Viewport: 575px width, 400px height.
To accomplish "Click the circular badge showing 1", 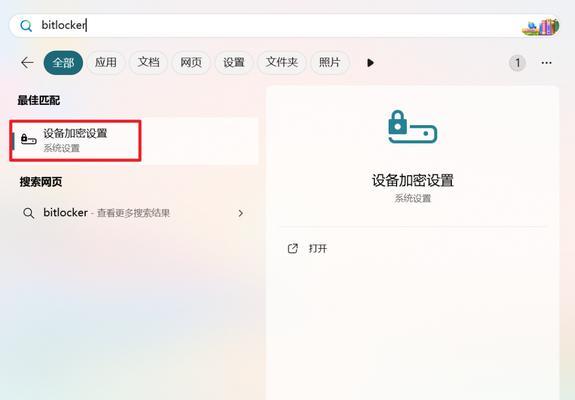I will [x=517, y=63].
